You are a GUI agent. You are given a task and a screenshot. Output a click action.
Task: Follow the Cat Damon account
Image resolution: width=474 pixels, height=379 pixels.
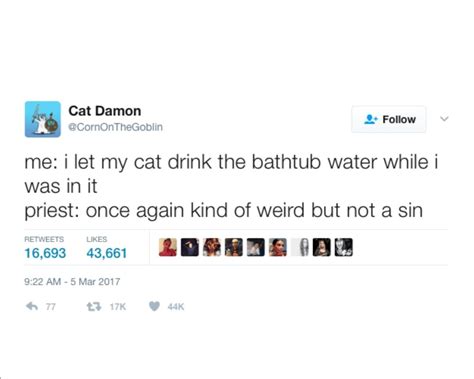click(389, 119)
